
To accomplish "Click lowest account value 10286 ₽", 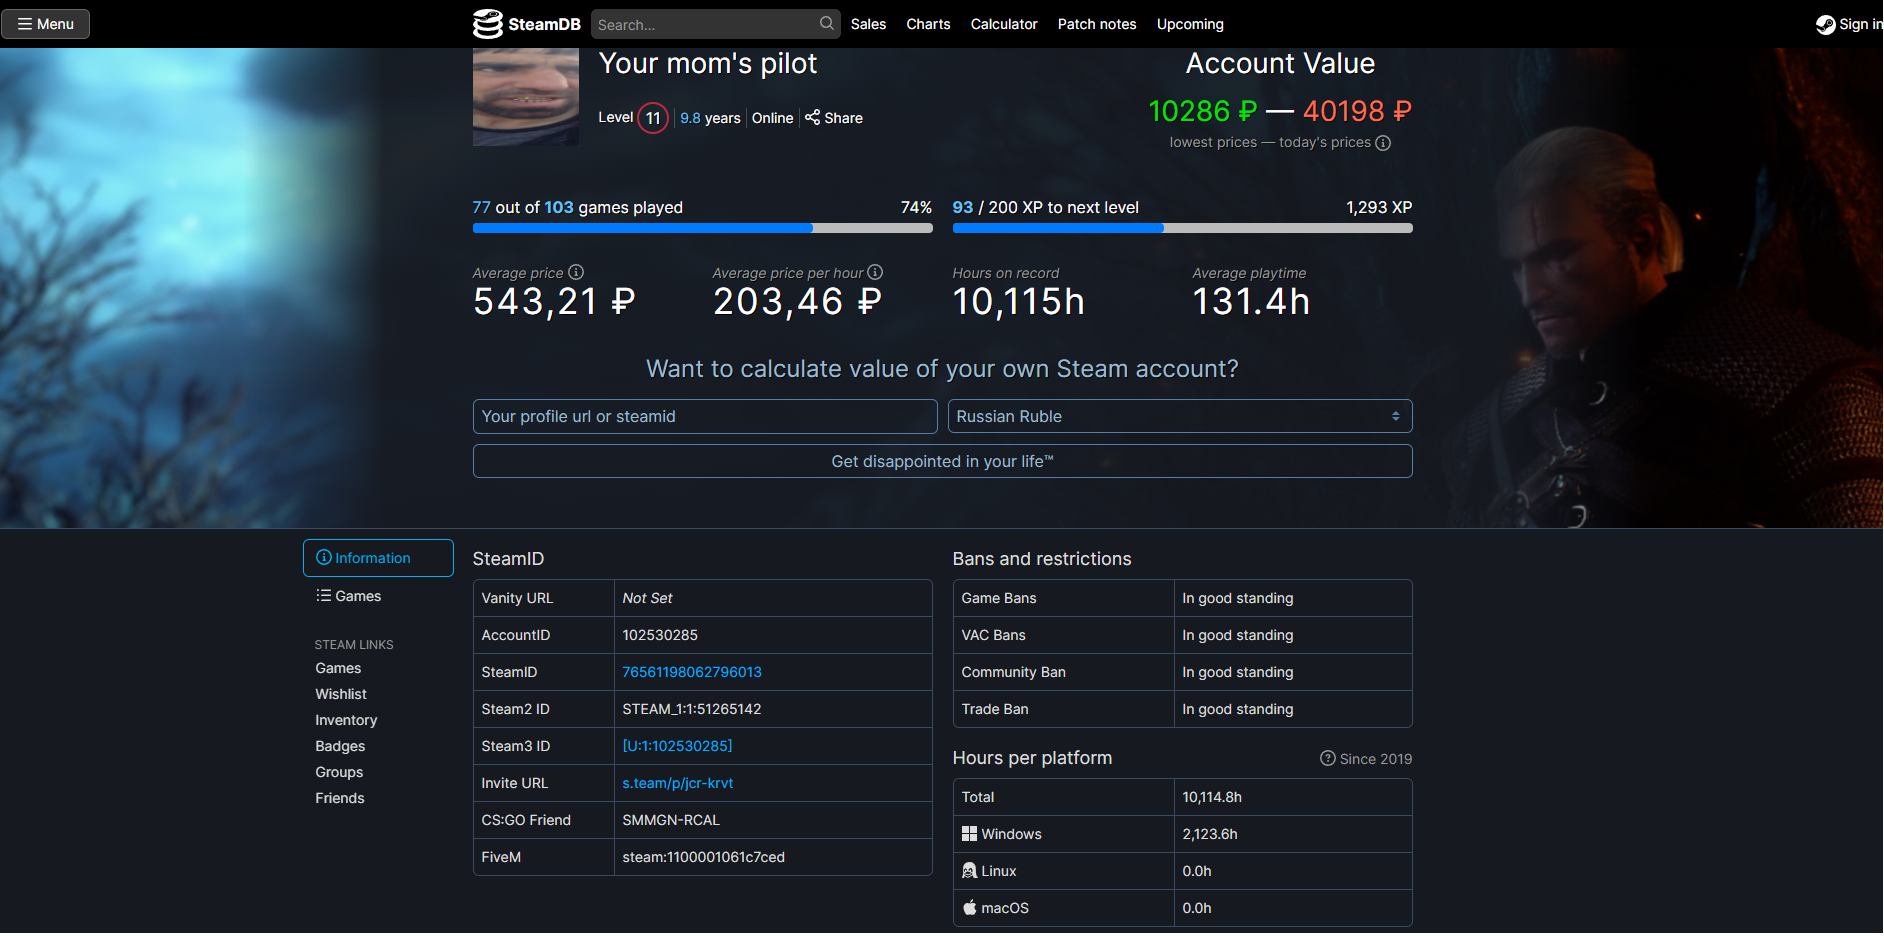I will pyautogui.click(x=1202, y=111).
